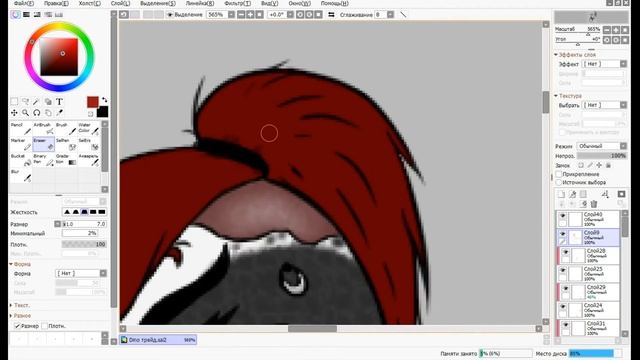This screenshot has height=360, width=640.
Task: Zoom out using toolbar minus button
Action: [x=241, y=15]
